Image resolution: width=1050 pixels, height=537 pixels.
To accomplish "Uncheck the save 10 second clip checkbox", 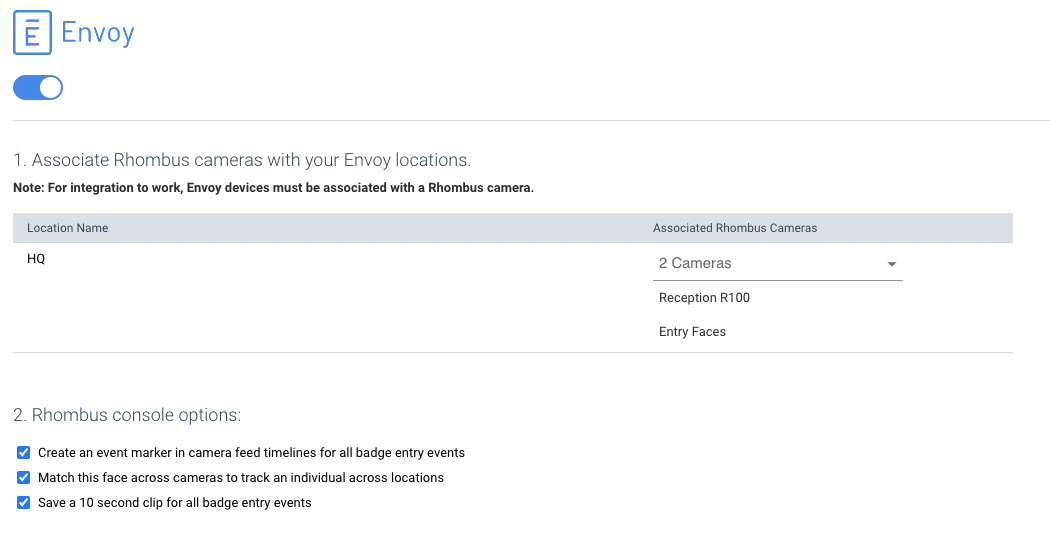I will [23, 502].
